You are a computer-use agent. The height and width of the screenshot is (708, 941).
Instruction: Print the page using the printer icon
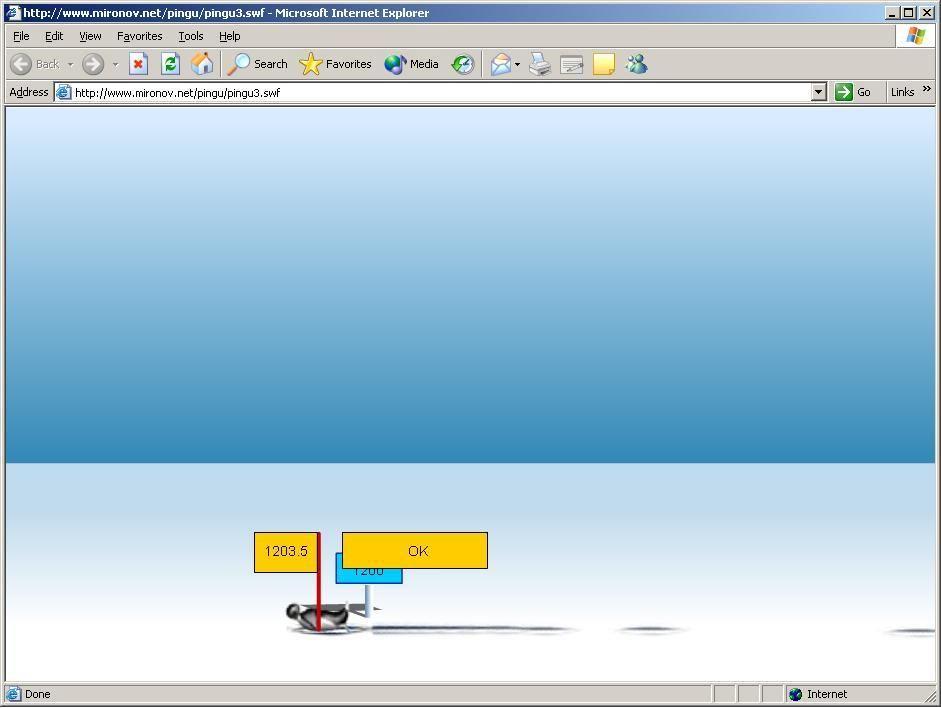tap(540, 64)
